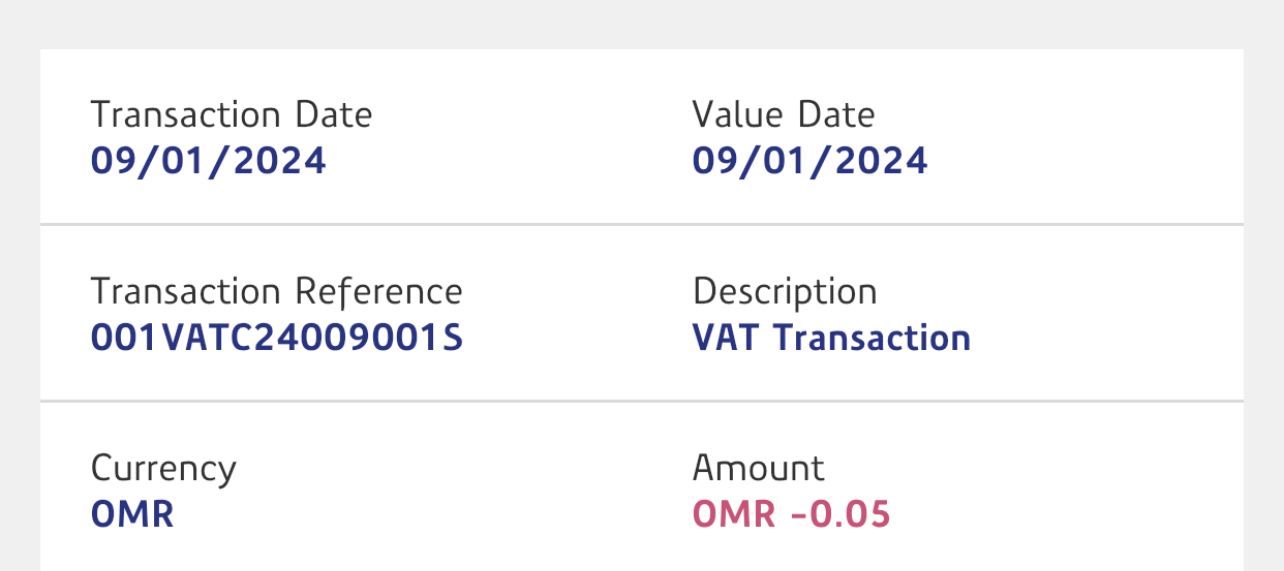The height and width of the screenshot is (571, 1284).
Task: Click the Amount label
Action: (x=758, y=468)
